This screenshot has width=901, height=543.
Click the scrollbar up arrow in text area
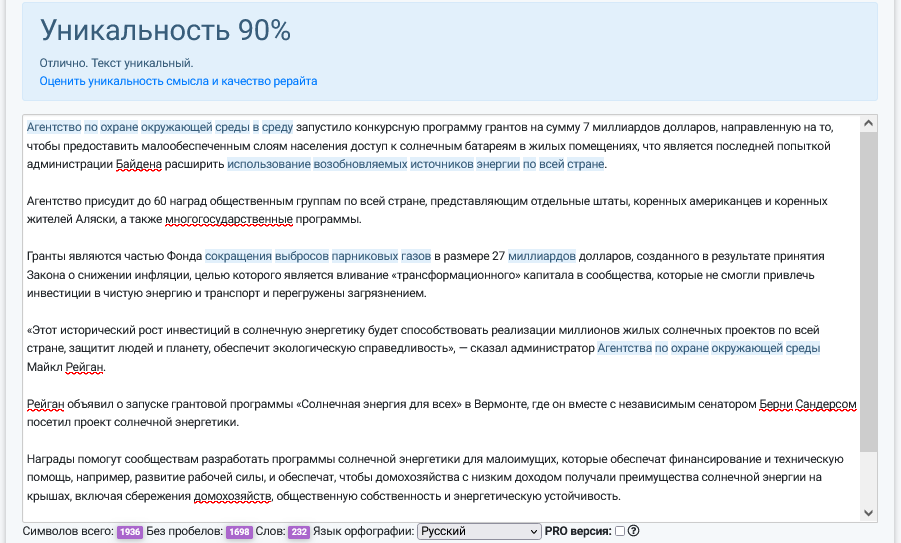pyautogui.click(x=868, y=124)
